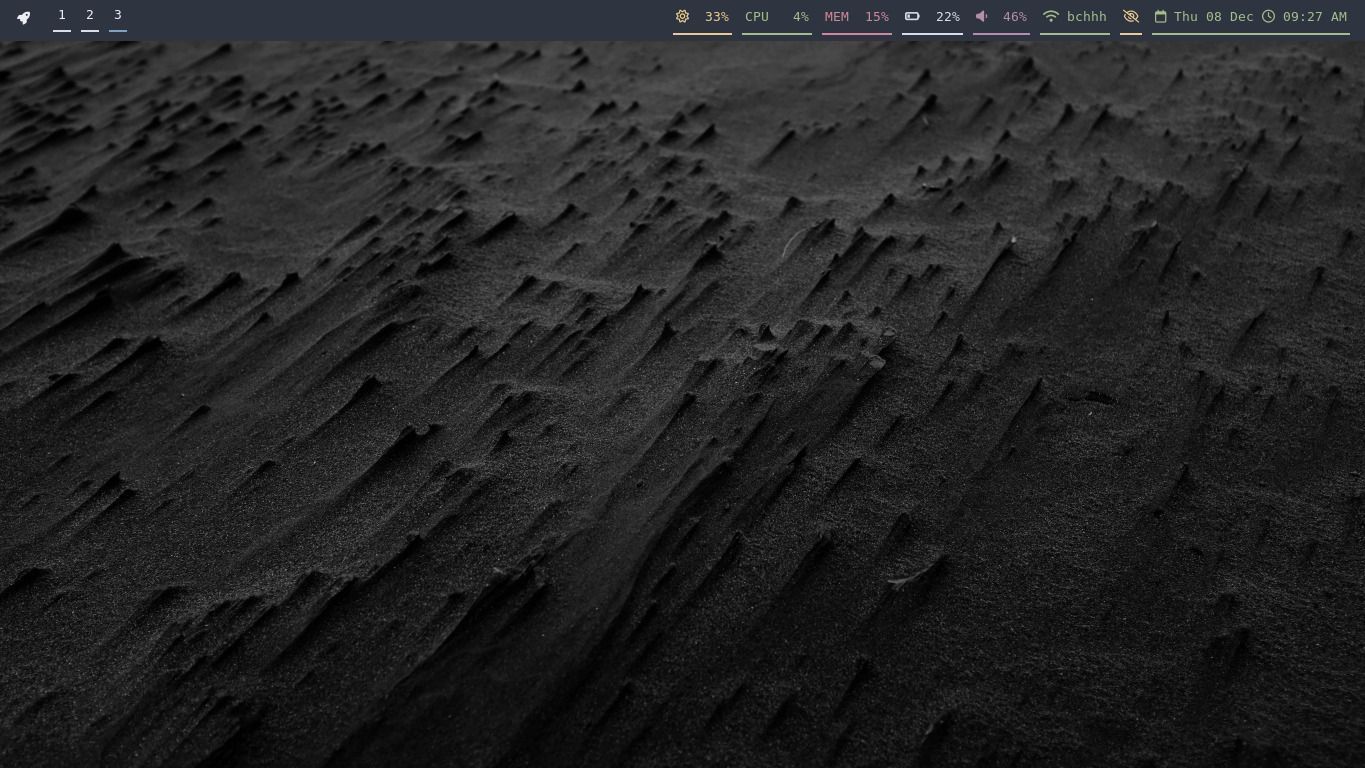1365x768 pixels.
Task: Toggle do-not-disturb via the crossed-eye indicator
Action: [x=1130, y=16]
